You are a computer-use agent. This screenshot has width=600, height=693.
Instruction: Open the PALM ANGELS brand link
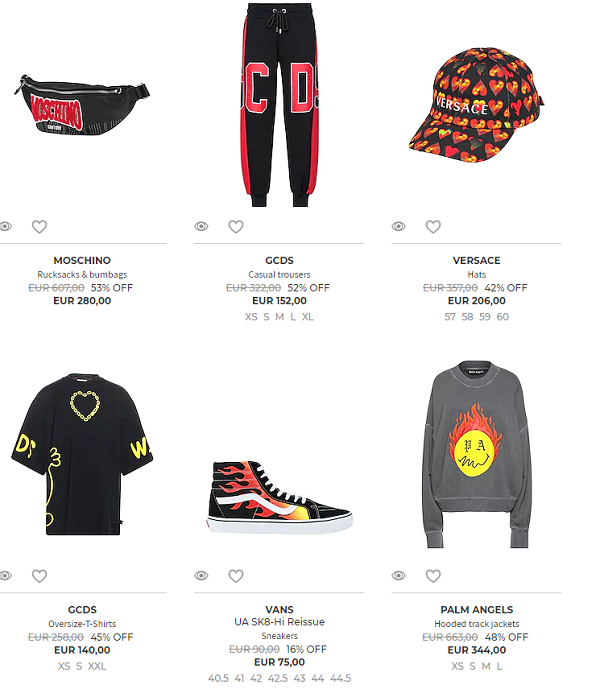tap(477, 609)
